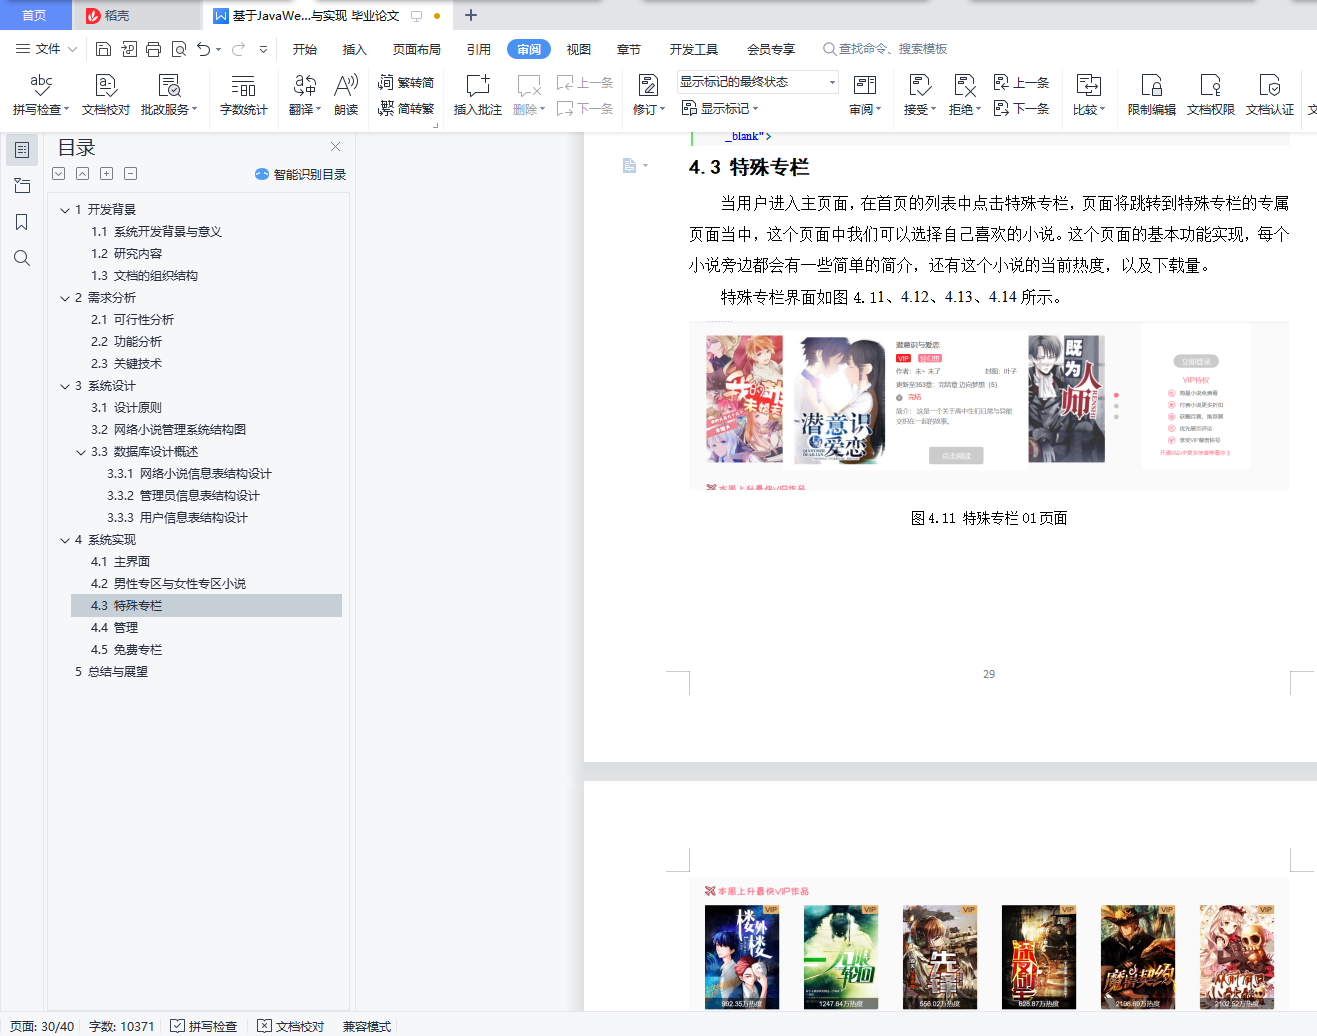Convert text with 繁转简
The height and width of the screenshot is (1036, 1317).
(x=406, y=82)
